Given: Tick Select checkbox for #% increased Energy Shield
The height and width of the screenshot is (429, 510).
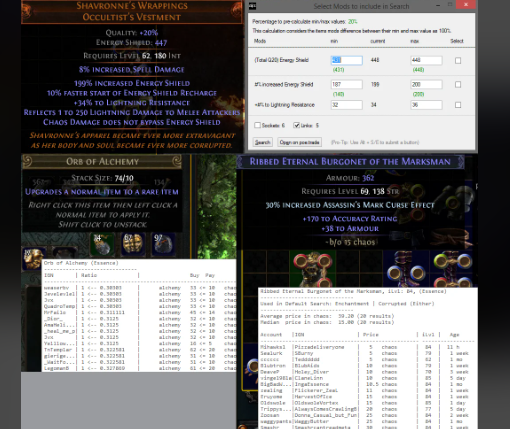Looking at the screenshot, I should pos(458,85).
